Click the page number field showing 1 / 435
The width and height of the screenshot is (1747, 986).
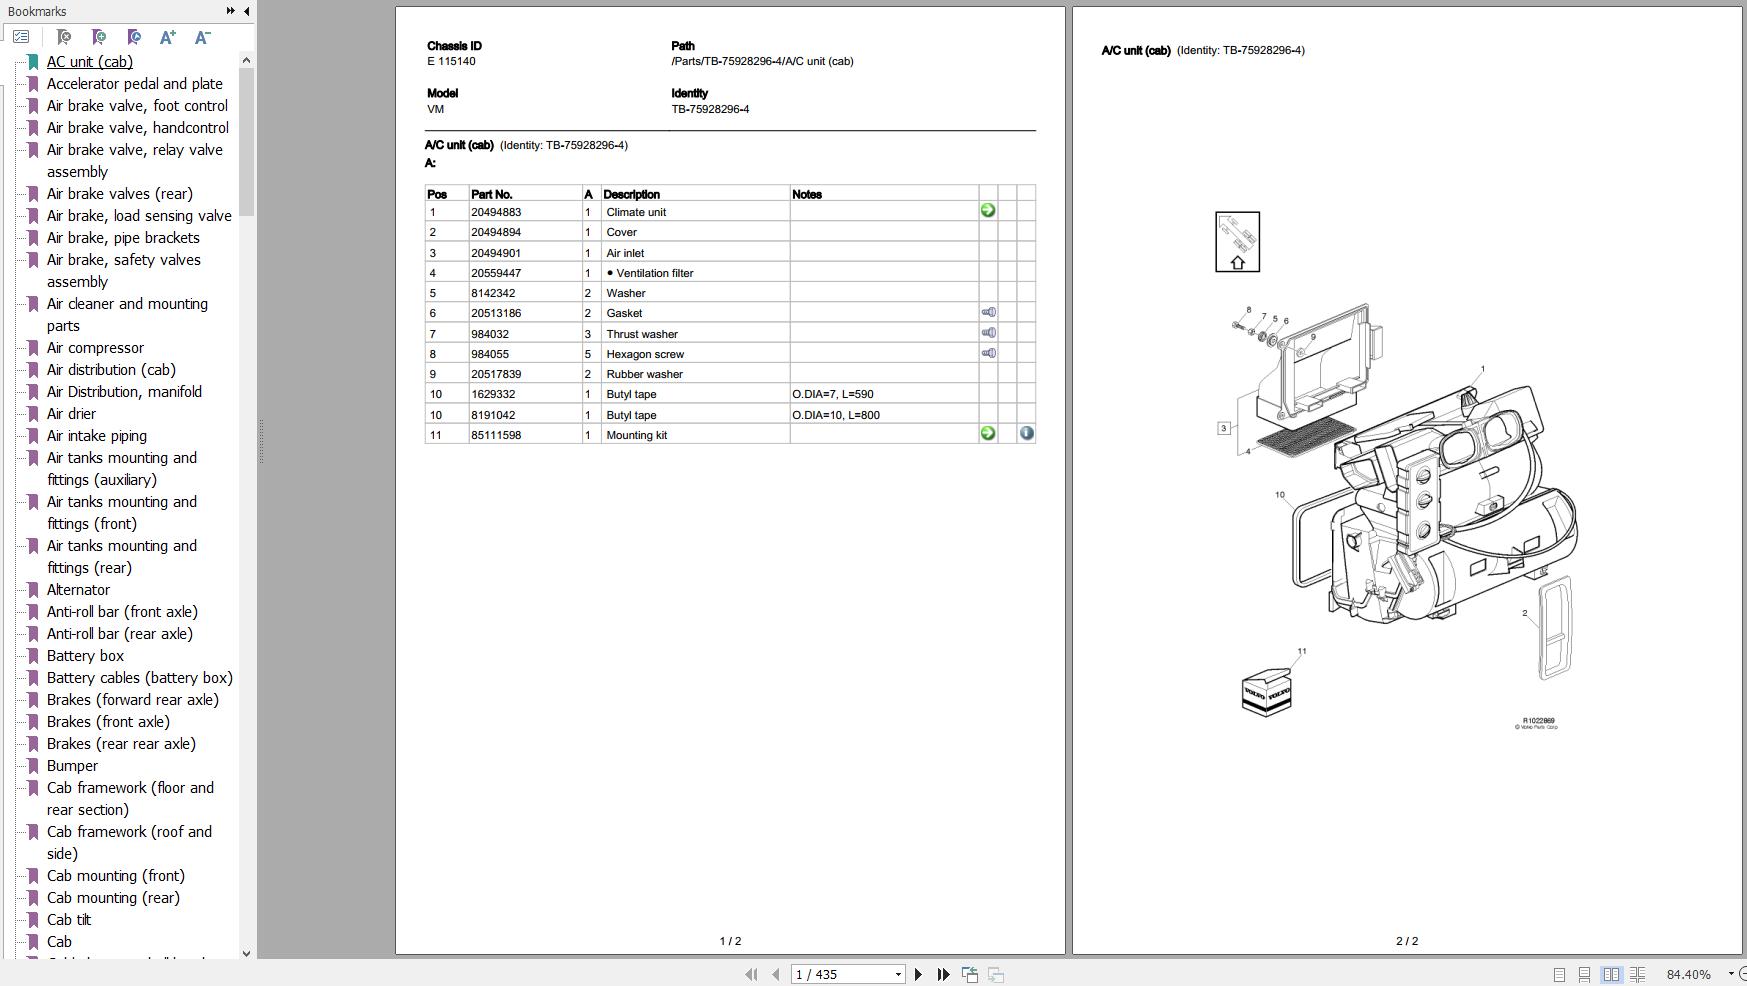point(842,975)
